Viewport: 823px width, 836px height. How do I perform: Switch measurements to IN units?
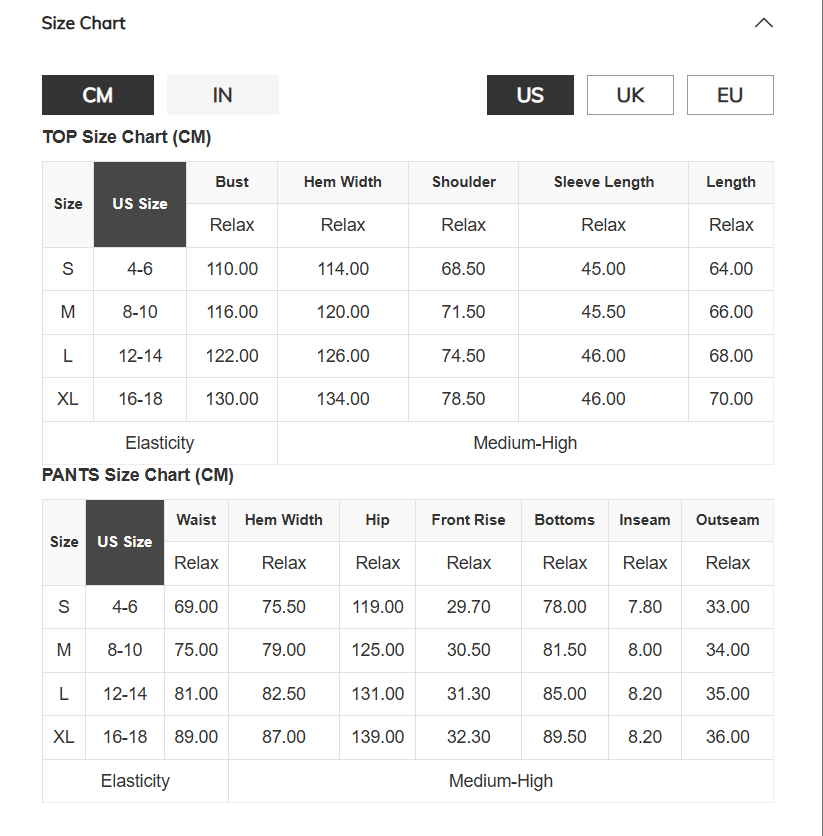pos(223,95)
